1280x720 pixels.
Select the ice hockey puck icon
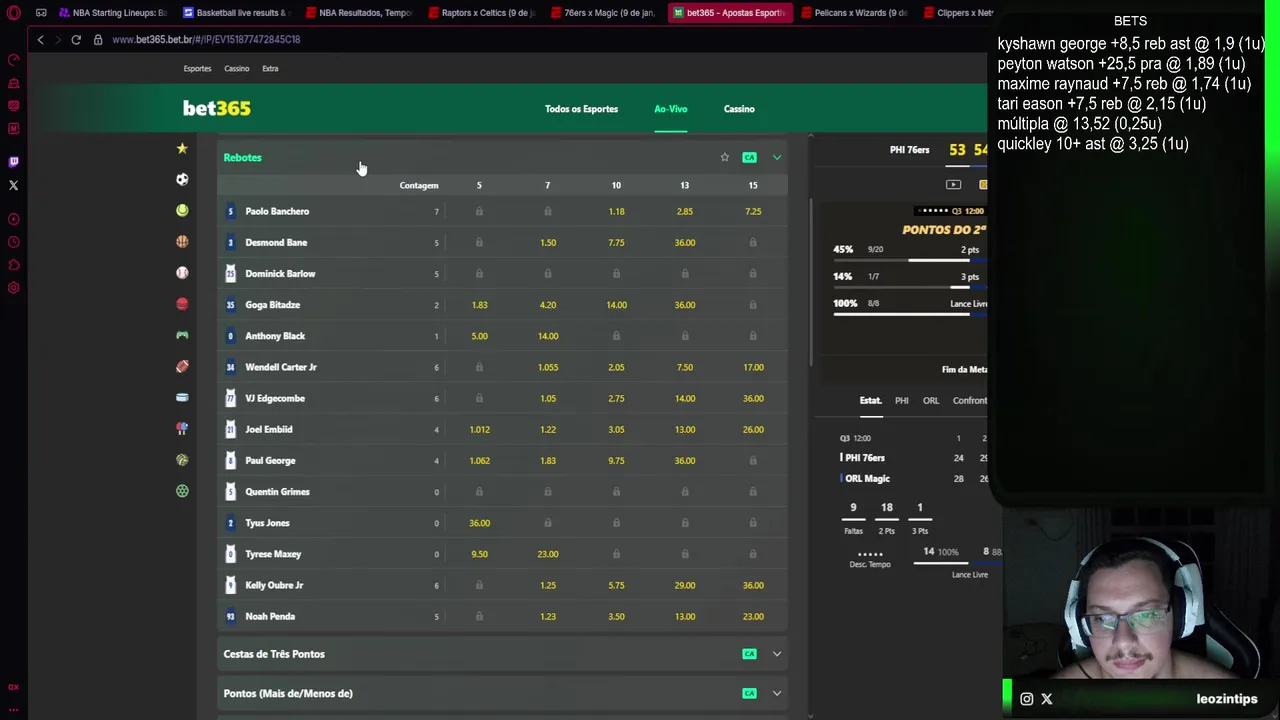[x=182, y=398]
